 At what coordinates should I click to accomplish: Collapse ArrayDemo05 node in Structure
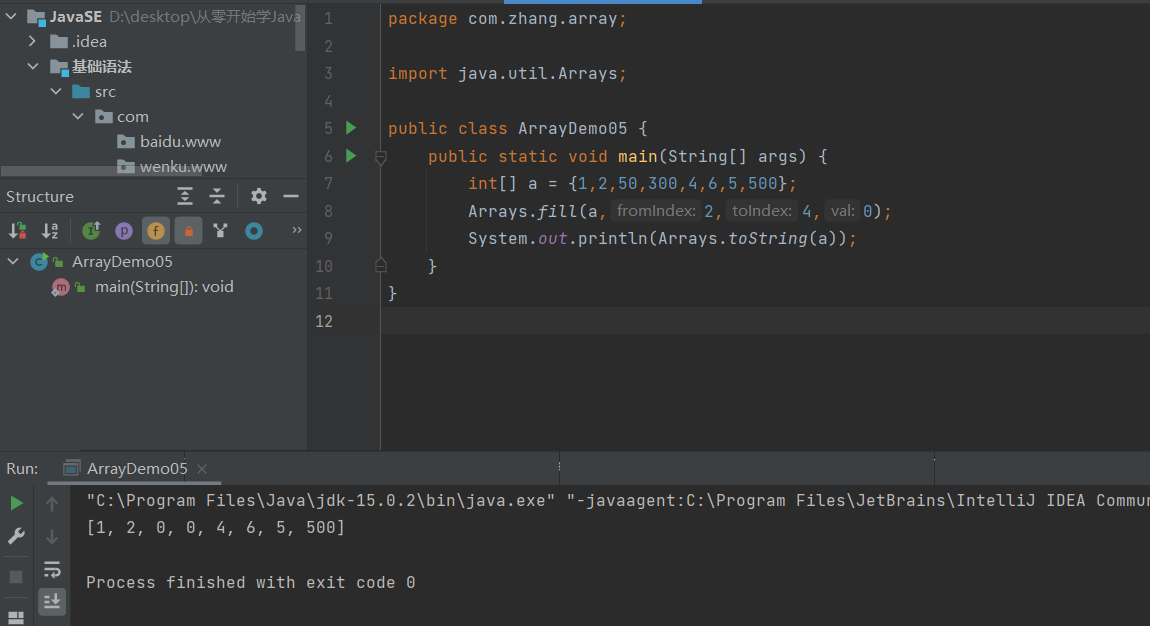point(12,261)
